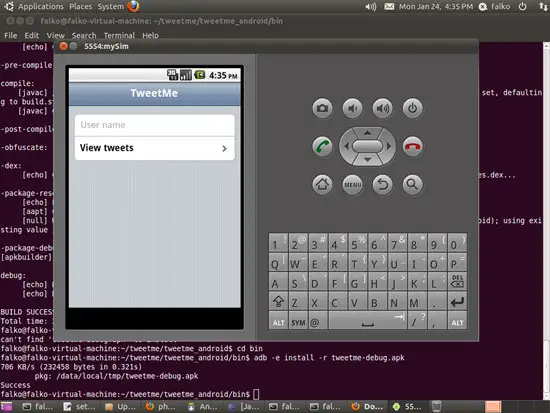Image resolution: width=550 pixels, height=413 pixels.
Task: Focus the User name input field
Action: (155, 125)
